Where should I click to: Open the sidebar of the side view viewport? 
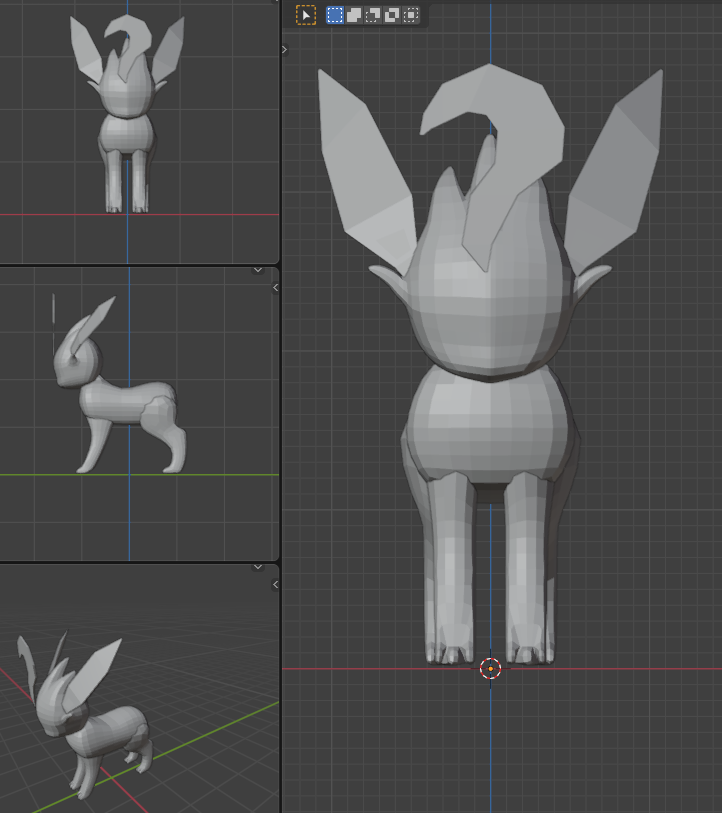[276, 288]
